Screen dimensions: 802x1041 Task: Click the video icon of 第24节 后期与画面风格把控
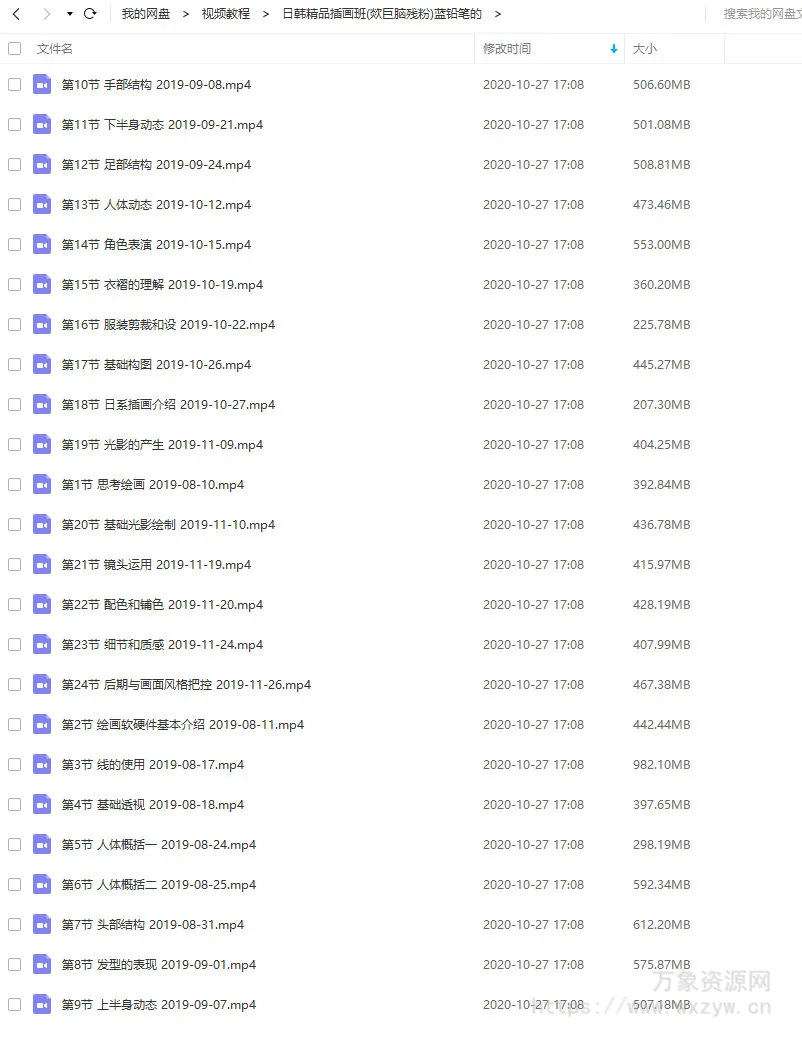42,684
